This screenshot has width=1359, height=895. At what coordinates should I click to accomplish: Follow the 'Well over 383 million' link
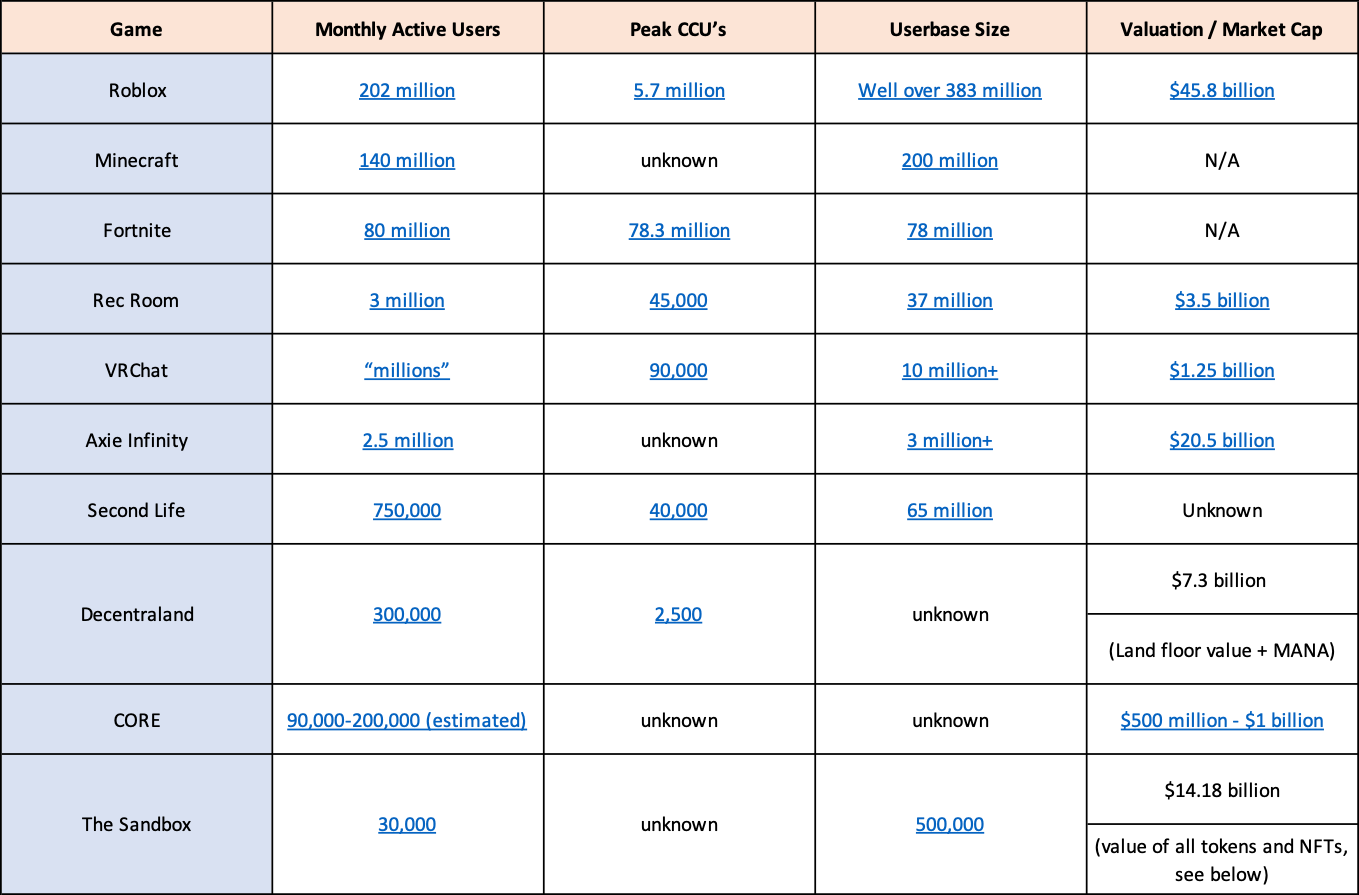point(950,90)
